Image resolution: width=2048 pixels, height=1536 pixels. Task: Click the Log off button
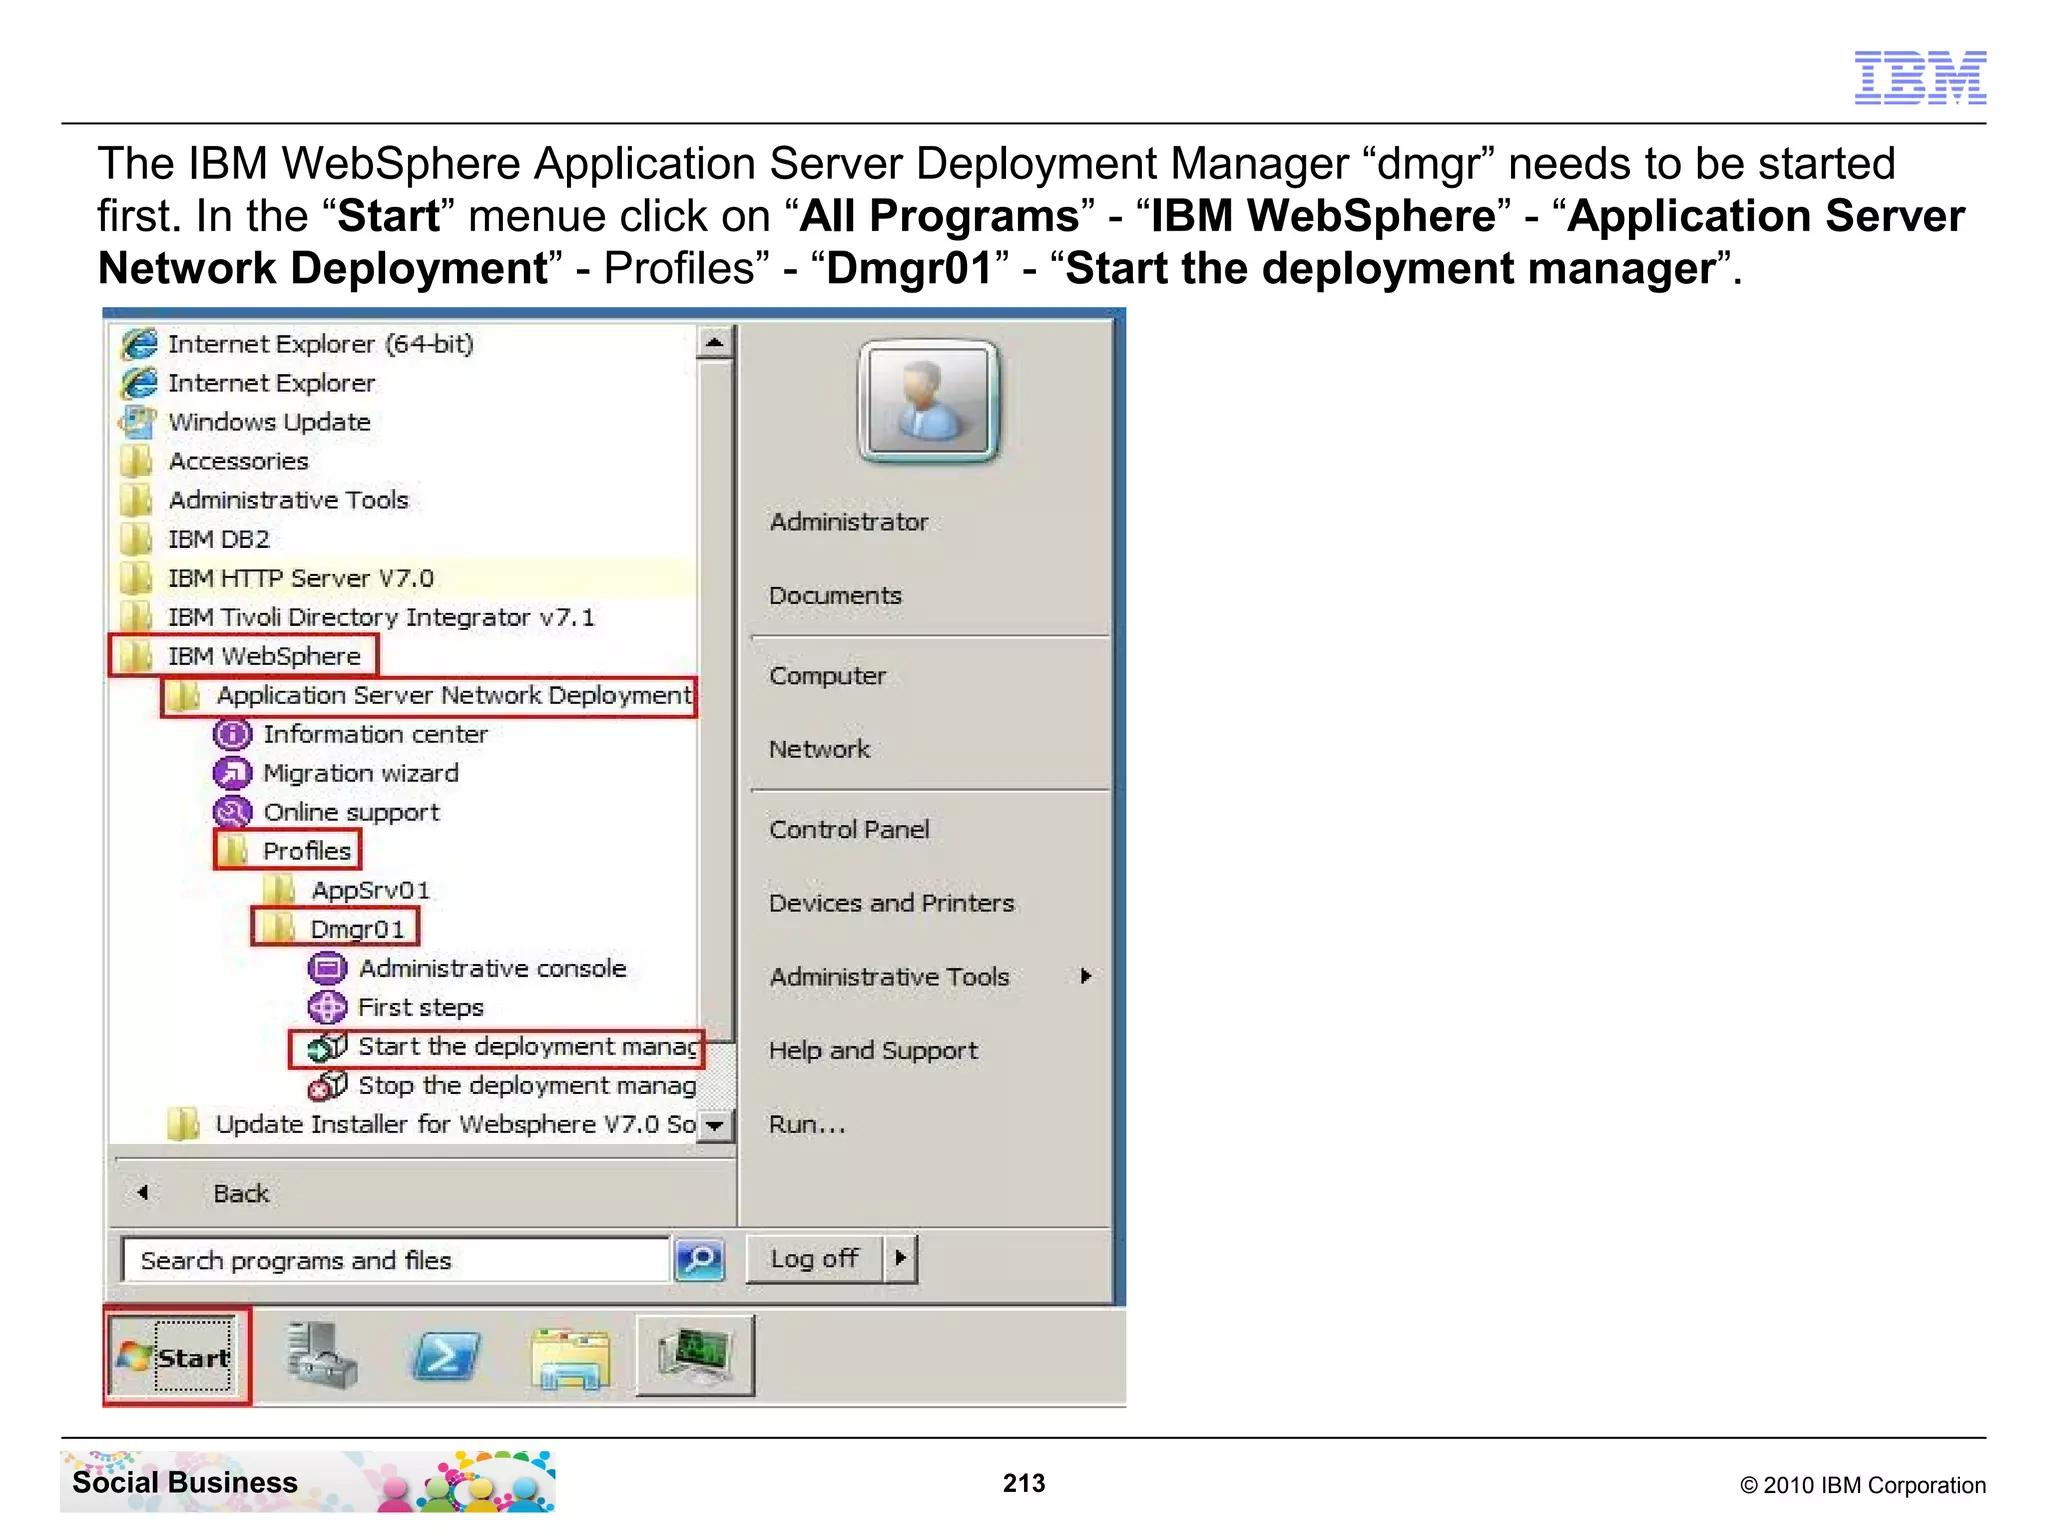pyautogui.click(x=815, y=1258)
